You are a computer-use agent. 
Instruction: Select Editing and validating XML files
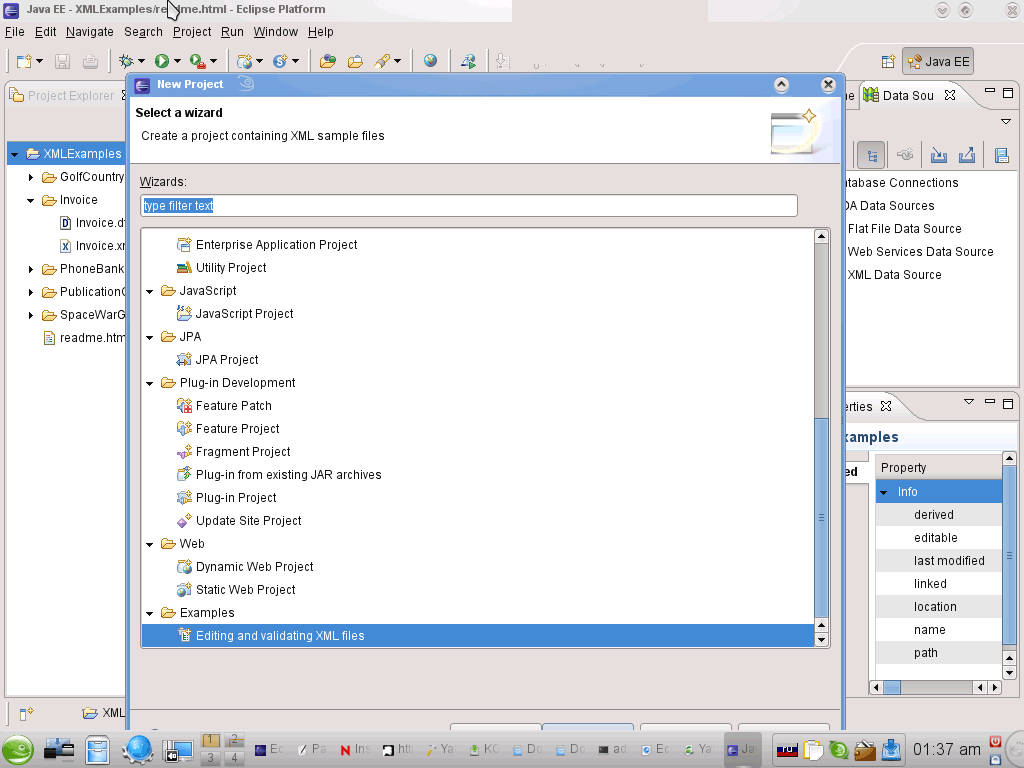478,635
